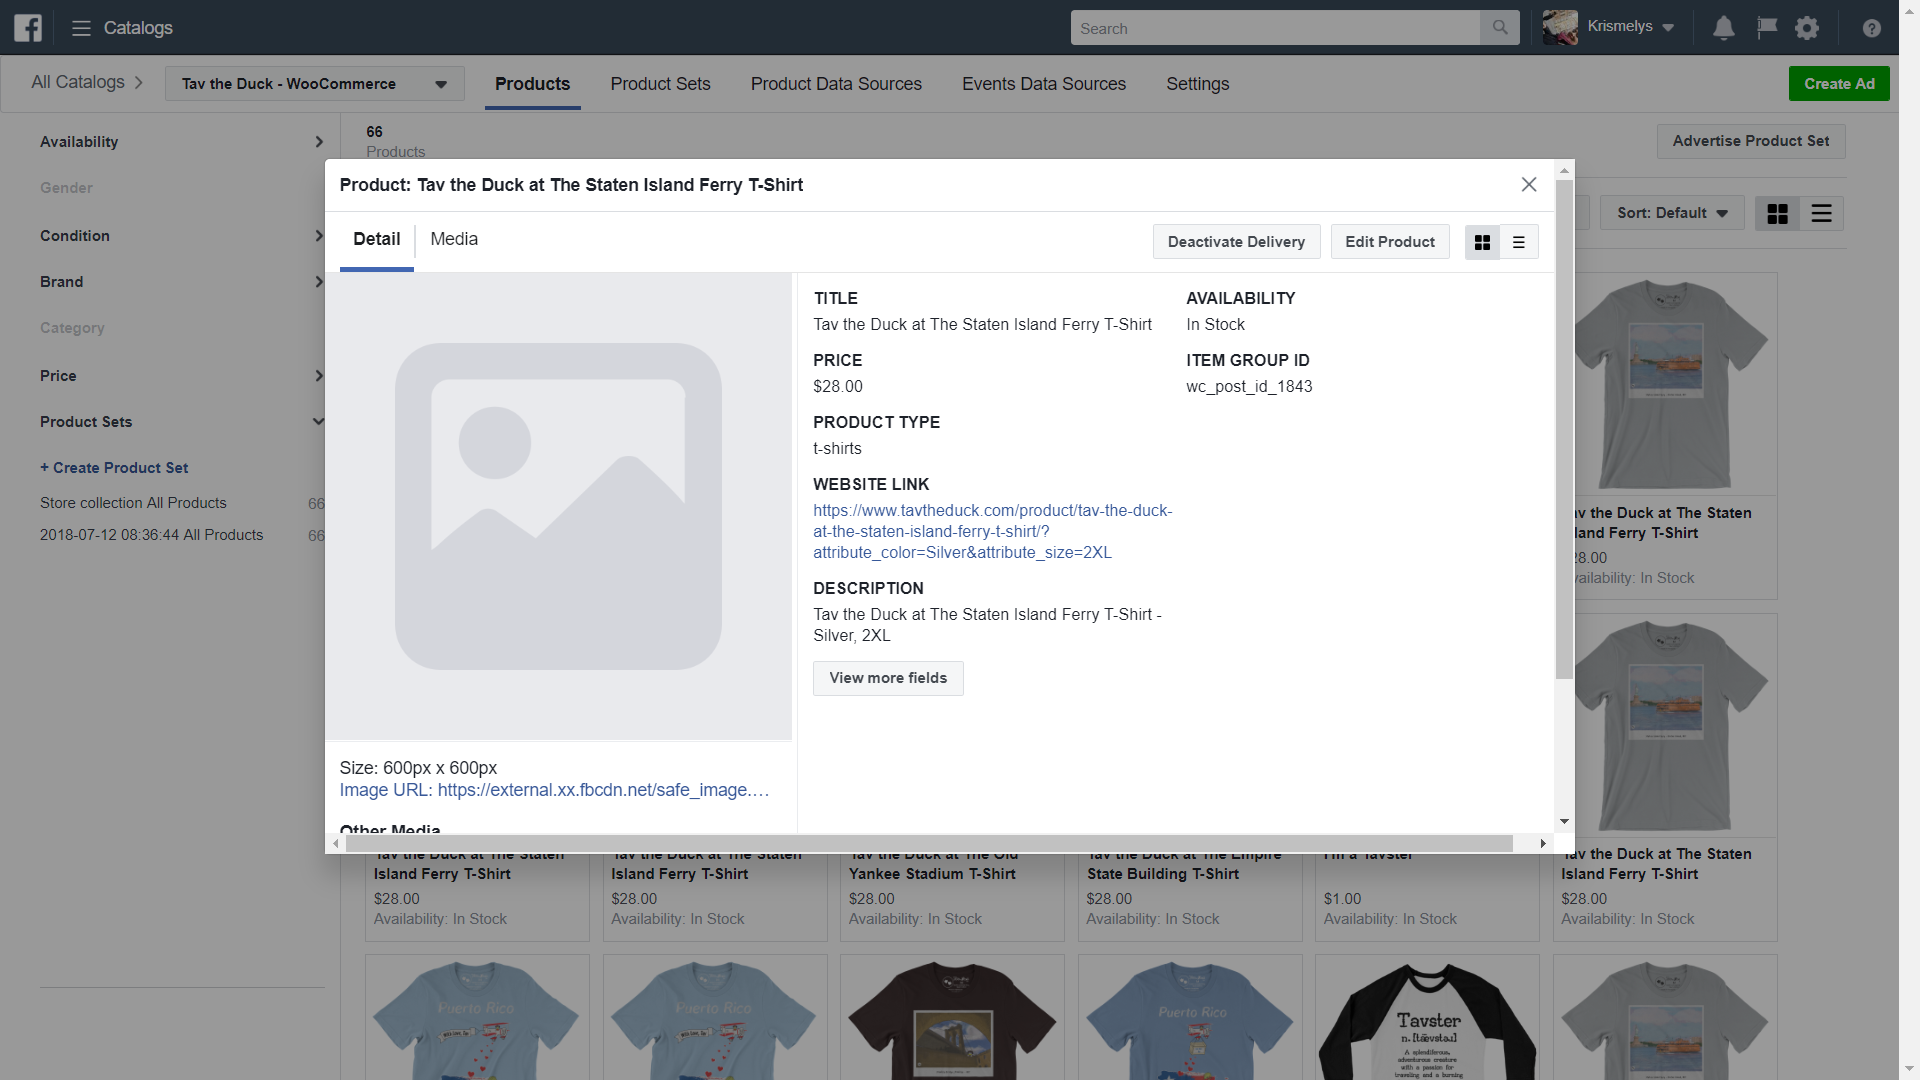The width and height of the screenshot is (1920, 1080).
Task: Click the Facebook logo icon
Action: (28, 28)
